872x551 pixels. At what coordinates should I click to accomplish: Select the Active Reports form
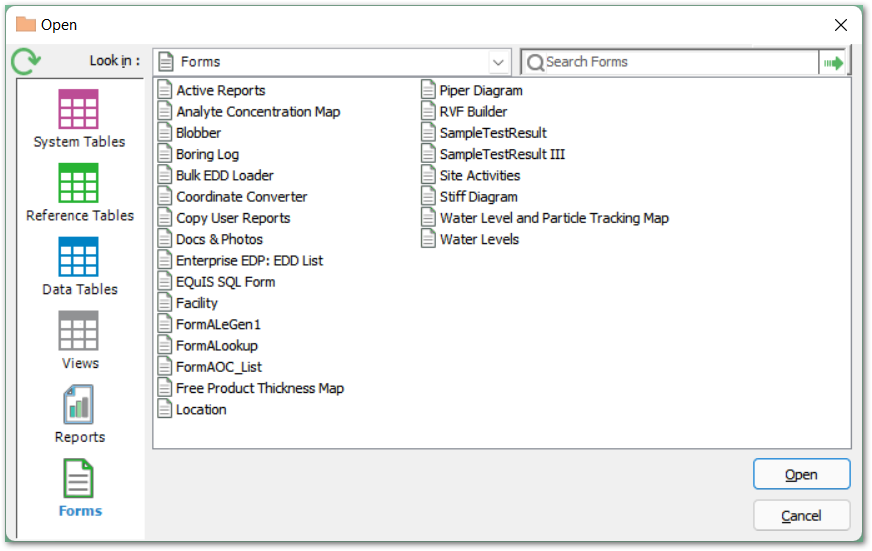[220, 91]
